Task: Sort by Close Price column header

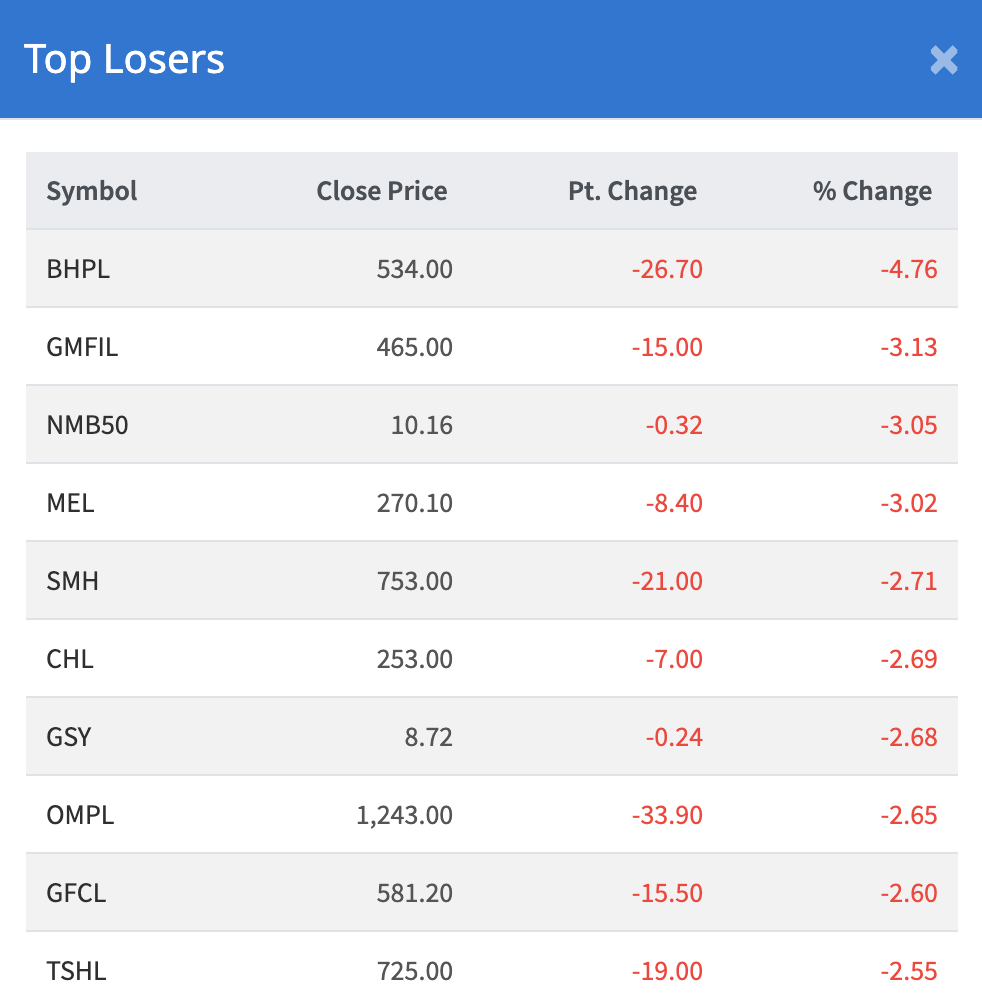Action: click(382, 191)
